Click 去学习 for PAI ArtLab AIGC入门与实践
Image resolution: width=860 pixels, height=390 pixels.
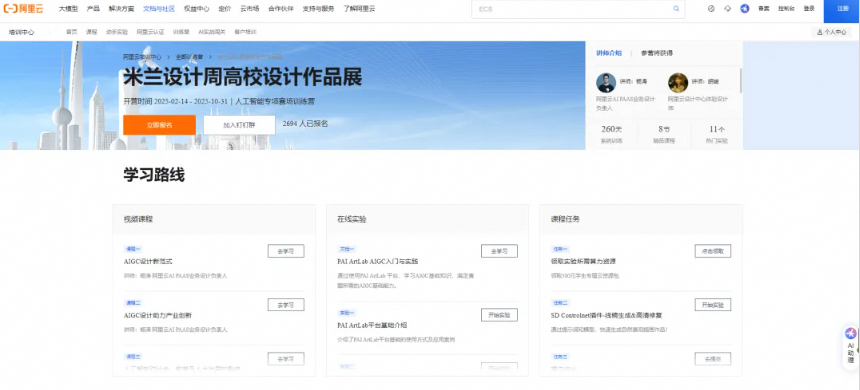(x=499, y=251)
